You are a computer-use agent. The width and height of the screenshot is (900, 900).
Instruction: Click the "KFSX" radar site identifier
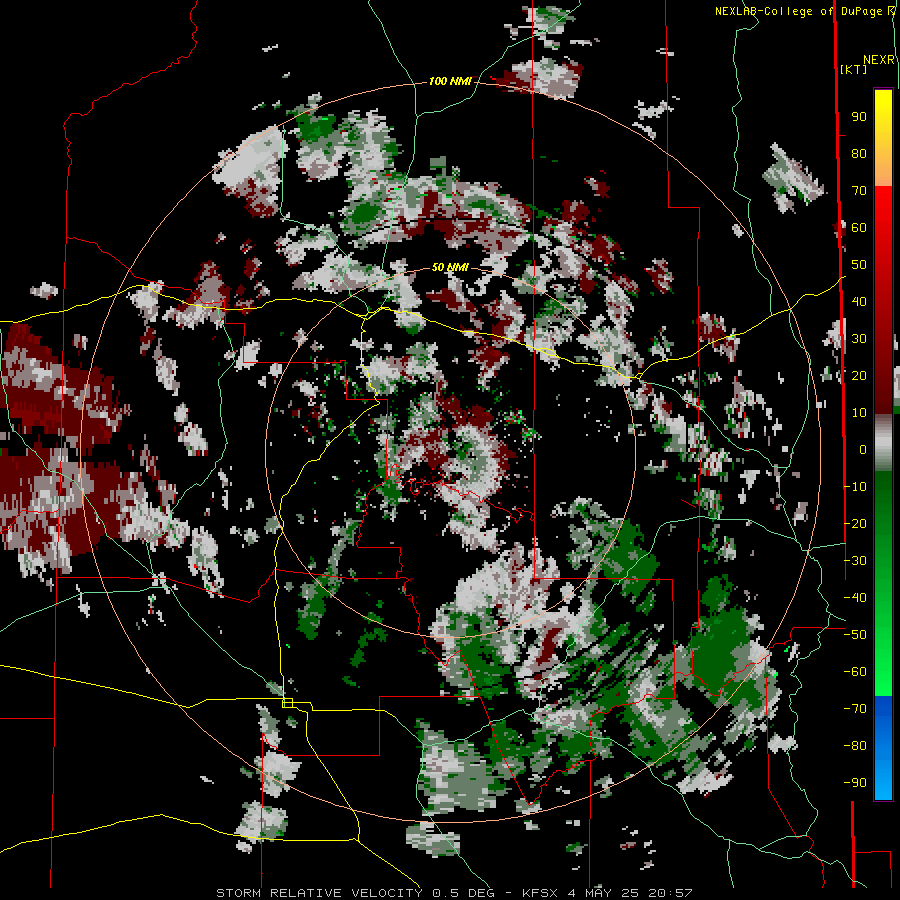[540, 893]
